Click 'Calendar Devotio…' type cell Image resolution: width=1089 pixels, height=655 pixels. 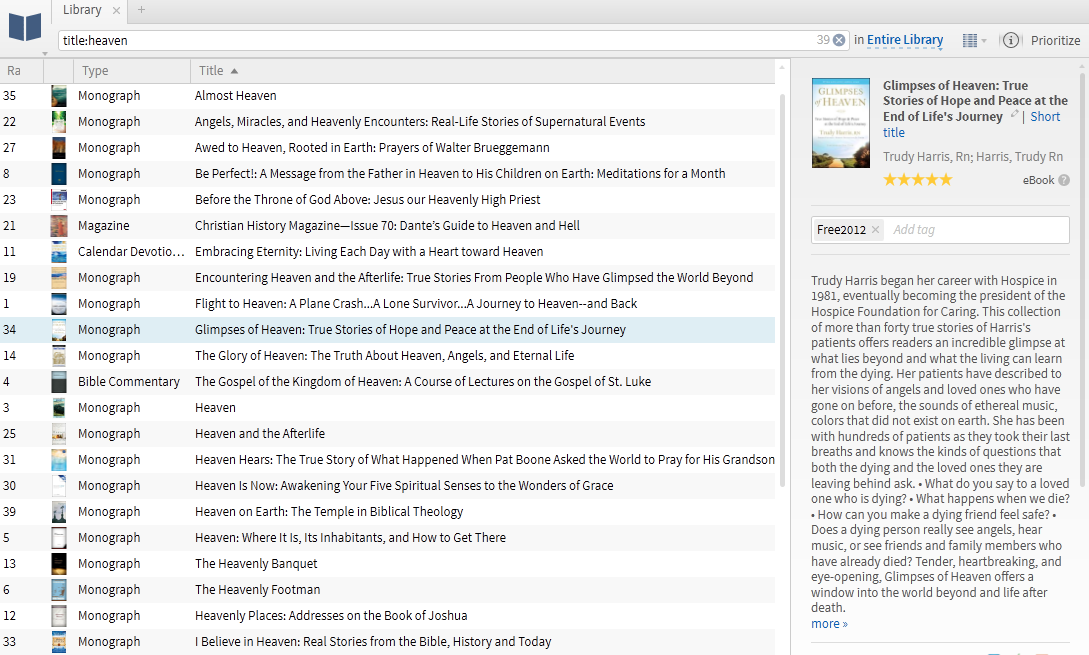click(x=131, y=252)
